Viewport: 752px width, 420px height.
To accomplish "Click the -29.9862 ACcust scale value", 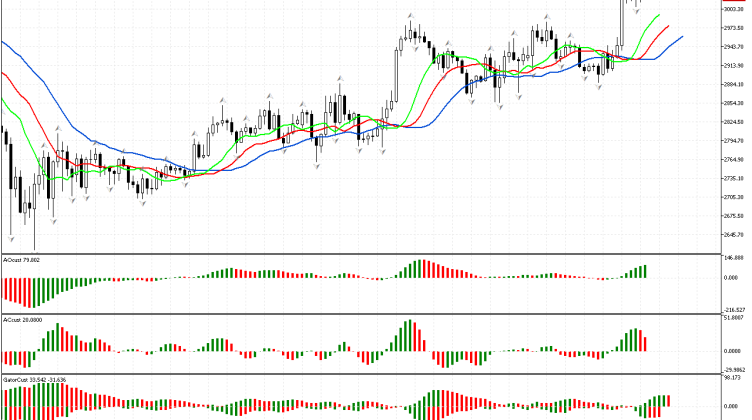I will 734,370.
